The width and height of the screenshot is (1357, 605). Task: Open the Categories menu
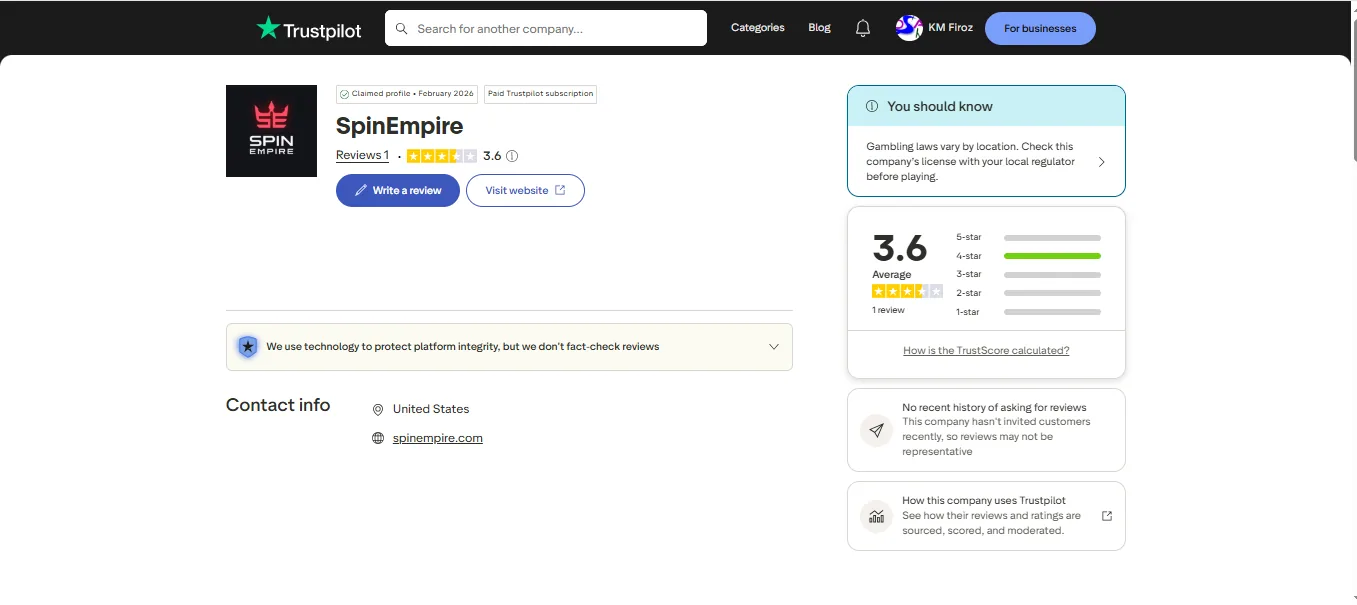click(757, 28)
